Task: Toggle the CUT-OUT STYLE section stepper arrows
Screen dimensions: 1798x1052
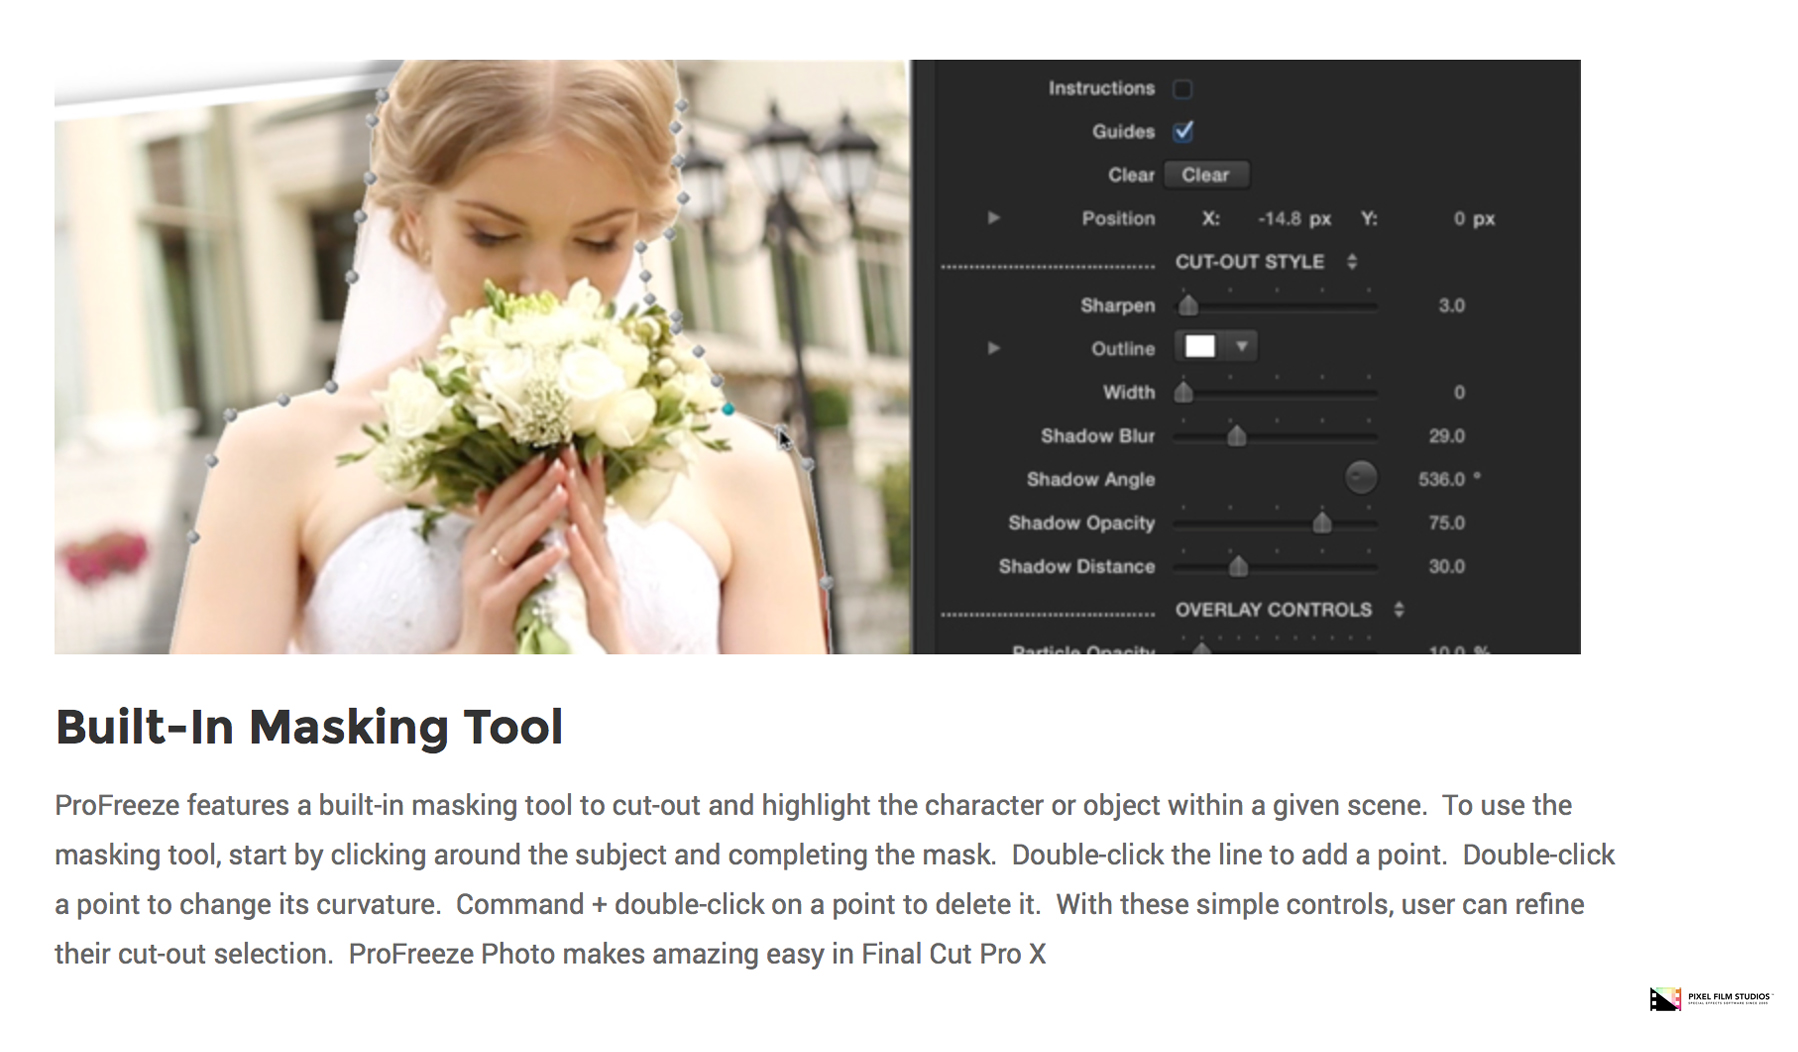Action: click(x=1352, y=262)
